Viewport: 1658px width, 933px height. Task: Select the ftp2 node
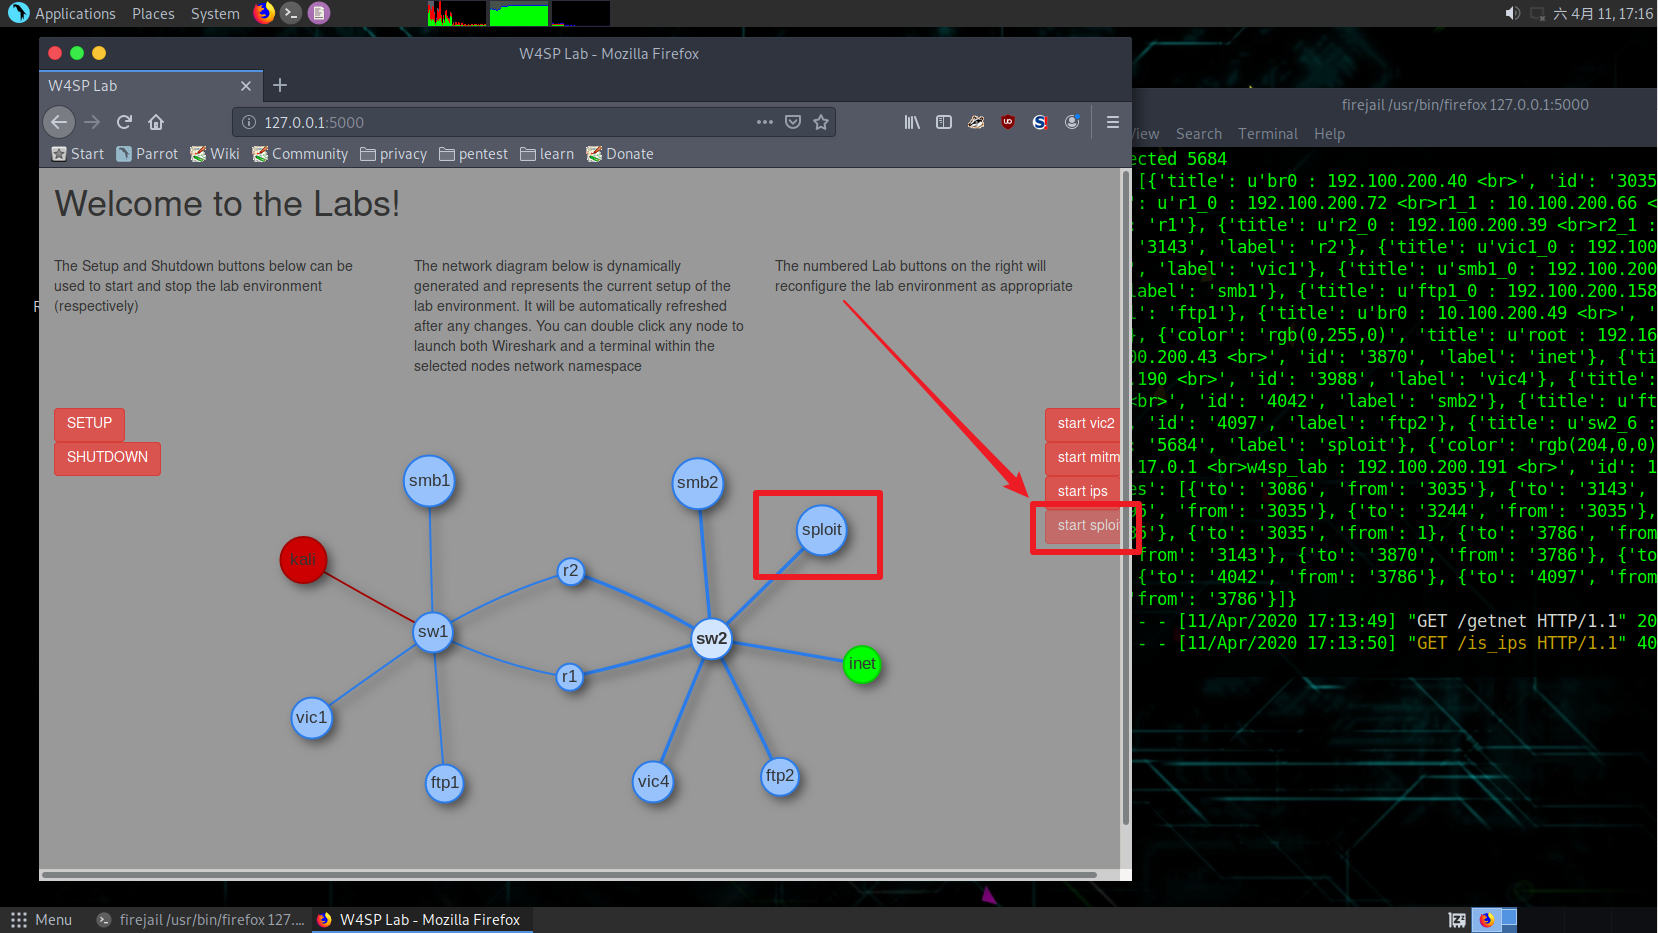pyautogui.click(x=780, y=776)
